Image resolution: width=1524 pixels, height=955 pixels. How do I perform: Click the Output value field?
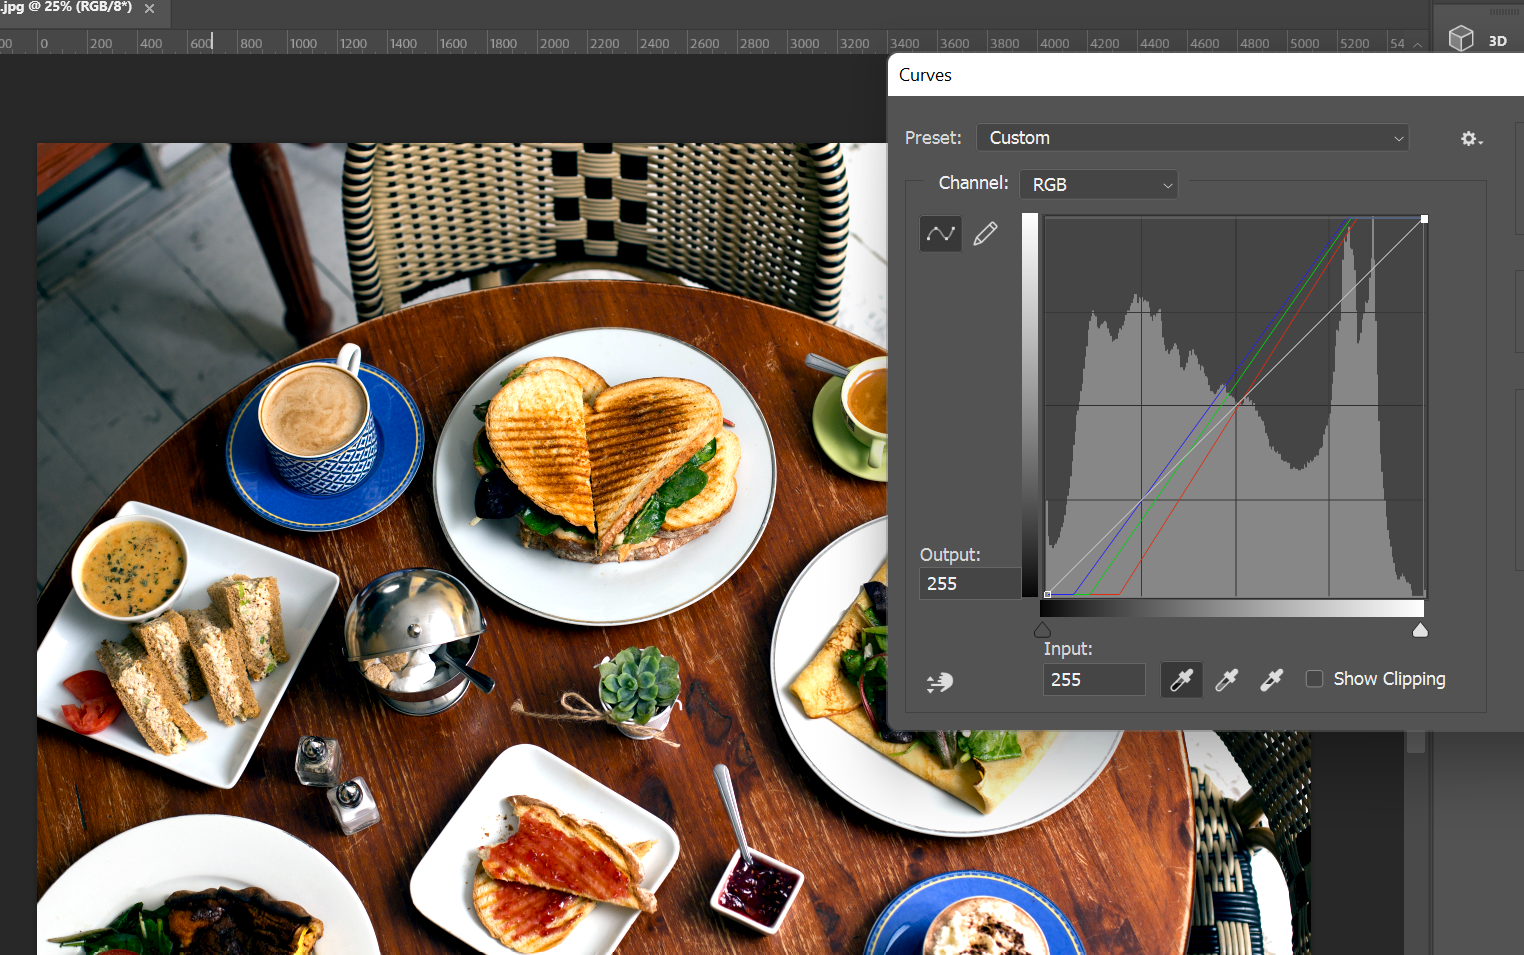click(x=970, y=583)
